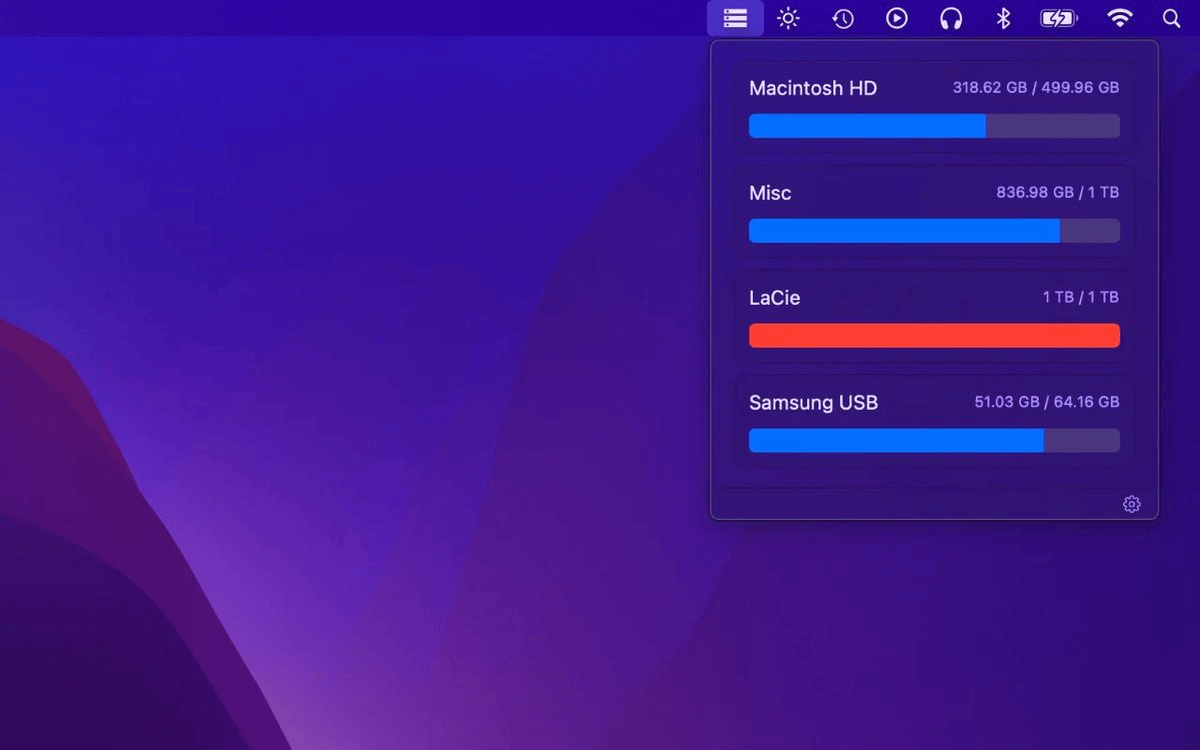This screenshot has height=750, width=1200.
Task: Open the headphones menu bar icon
Action: click(951, 18)
